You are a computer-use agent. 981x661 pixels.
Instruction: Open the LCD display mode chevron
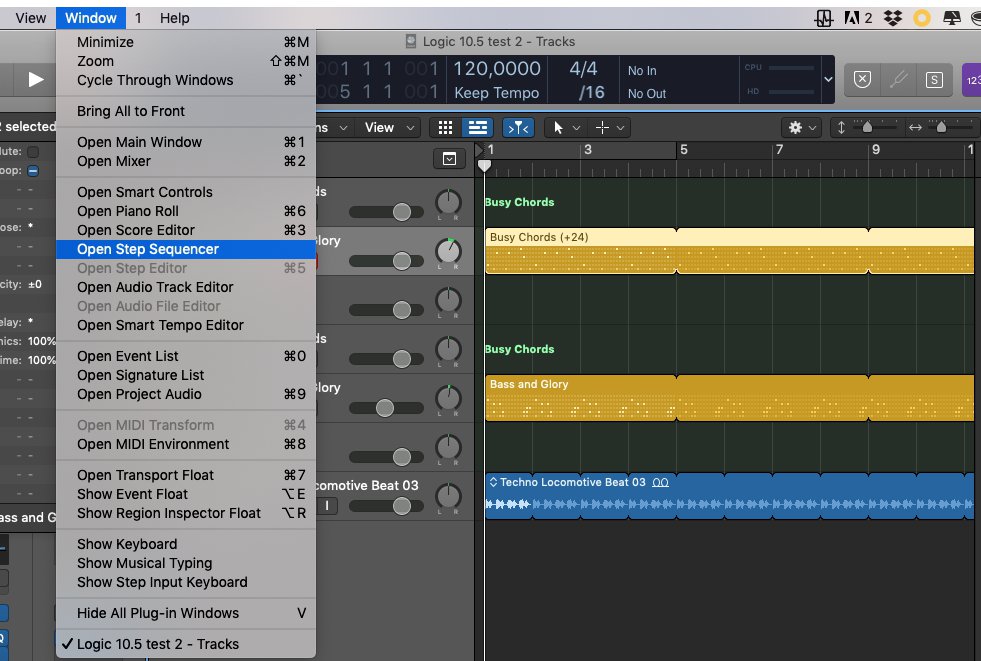(828, 80)
